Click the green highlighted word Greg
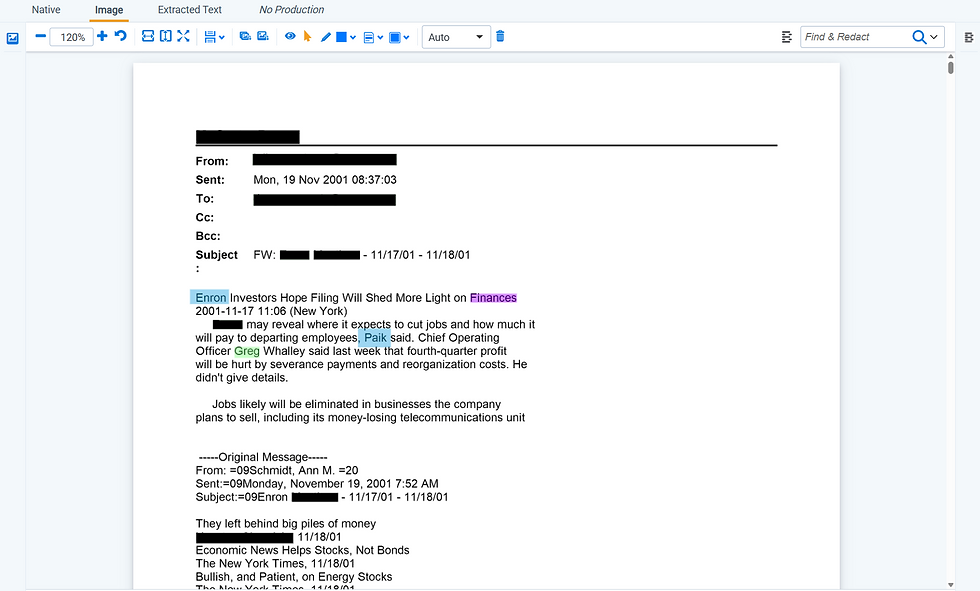The image size is (980, 591). 247,351
